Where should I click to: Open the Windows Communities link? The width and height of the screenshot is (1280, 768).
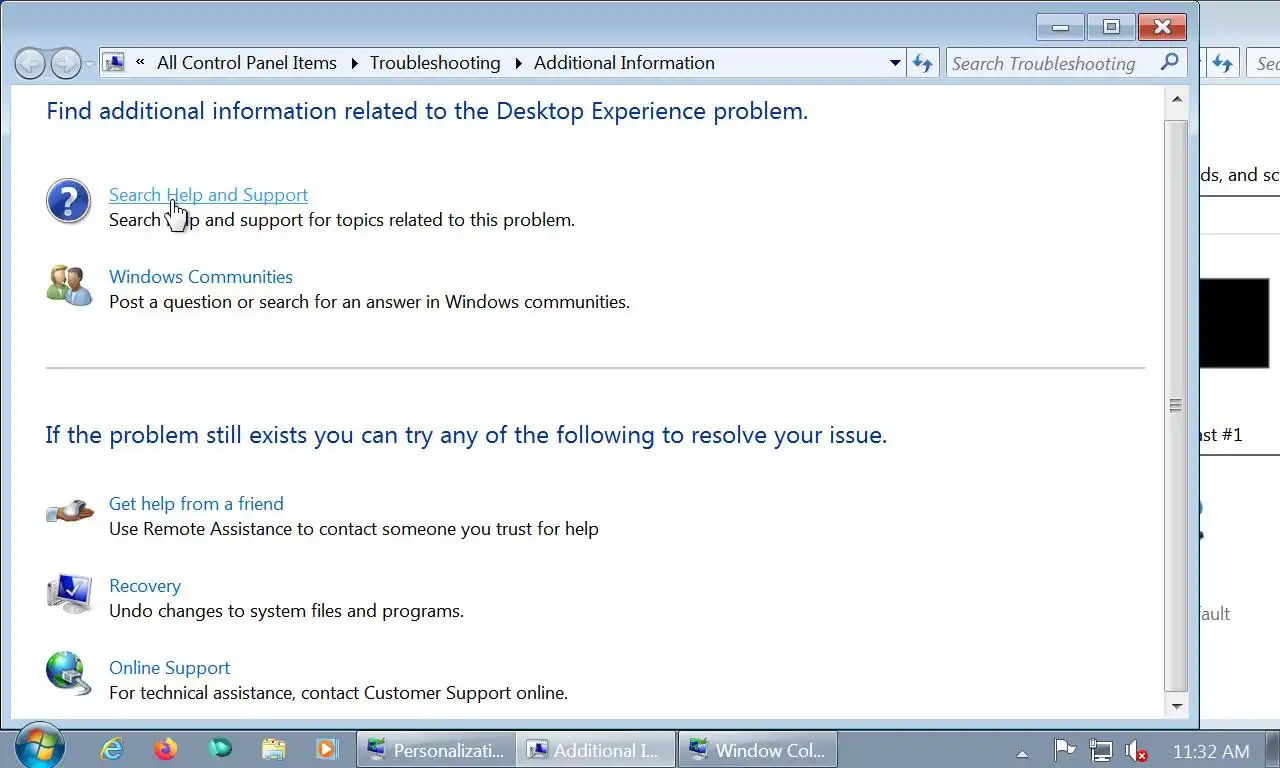tap(201, 277)
